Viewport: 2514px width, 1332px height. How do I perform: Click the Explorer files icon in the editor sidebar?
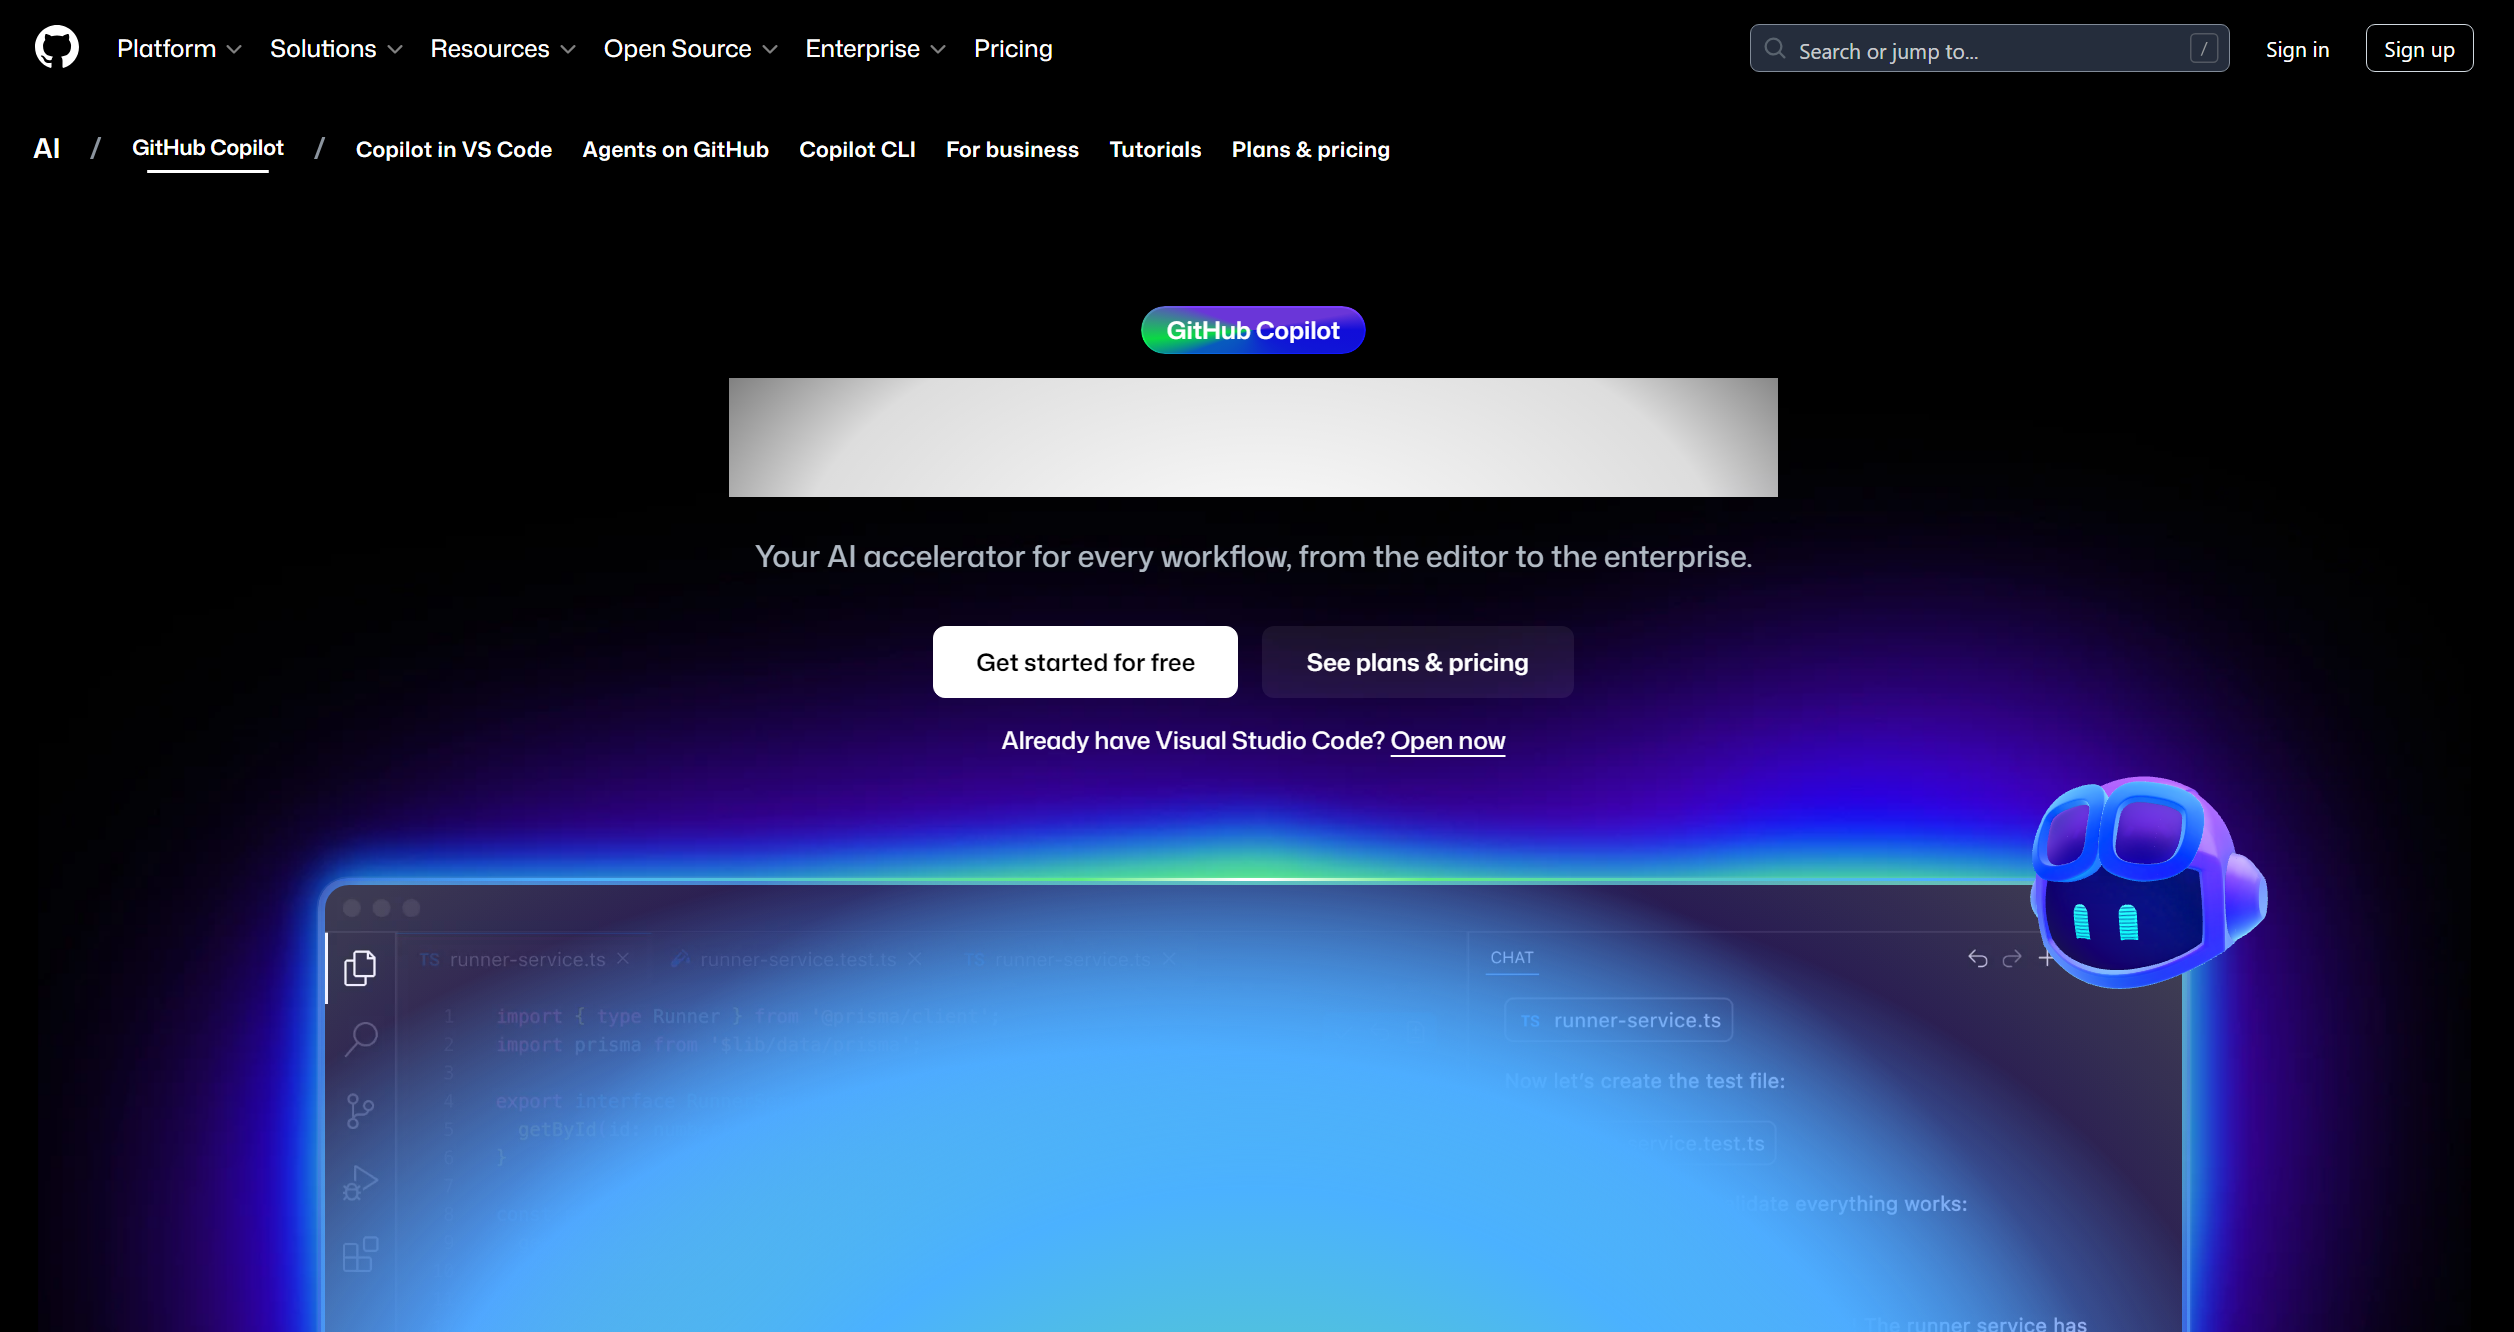click(x=360, y=967)
